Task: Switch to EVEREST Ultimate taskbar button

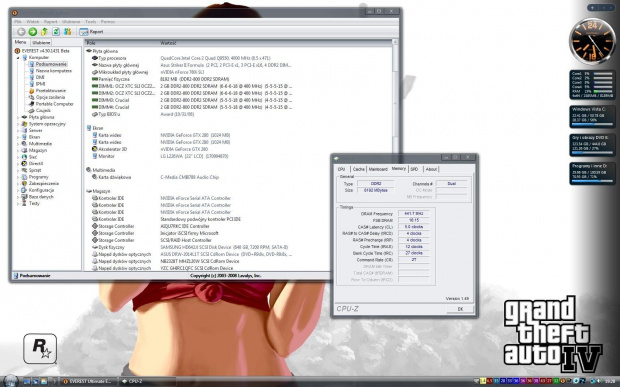Action: click(x=88, y=381)
